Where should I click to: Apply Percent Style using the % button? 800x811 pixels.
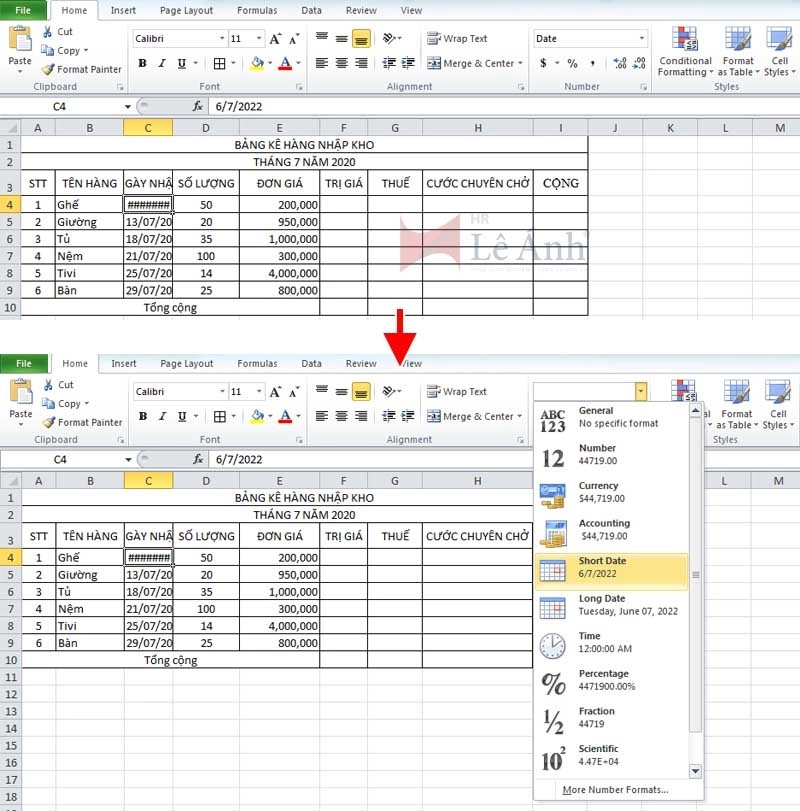(572, 63)
